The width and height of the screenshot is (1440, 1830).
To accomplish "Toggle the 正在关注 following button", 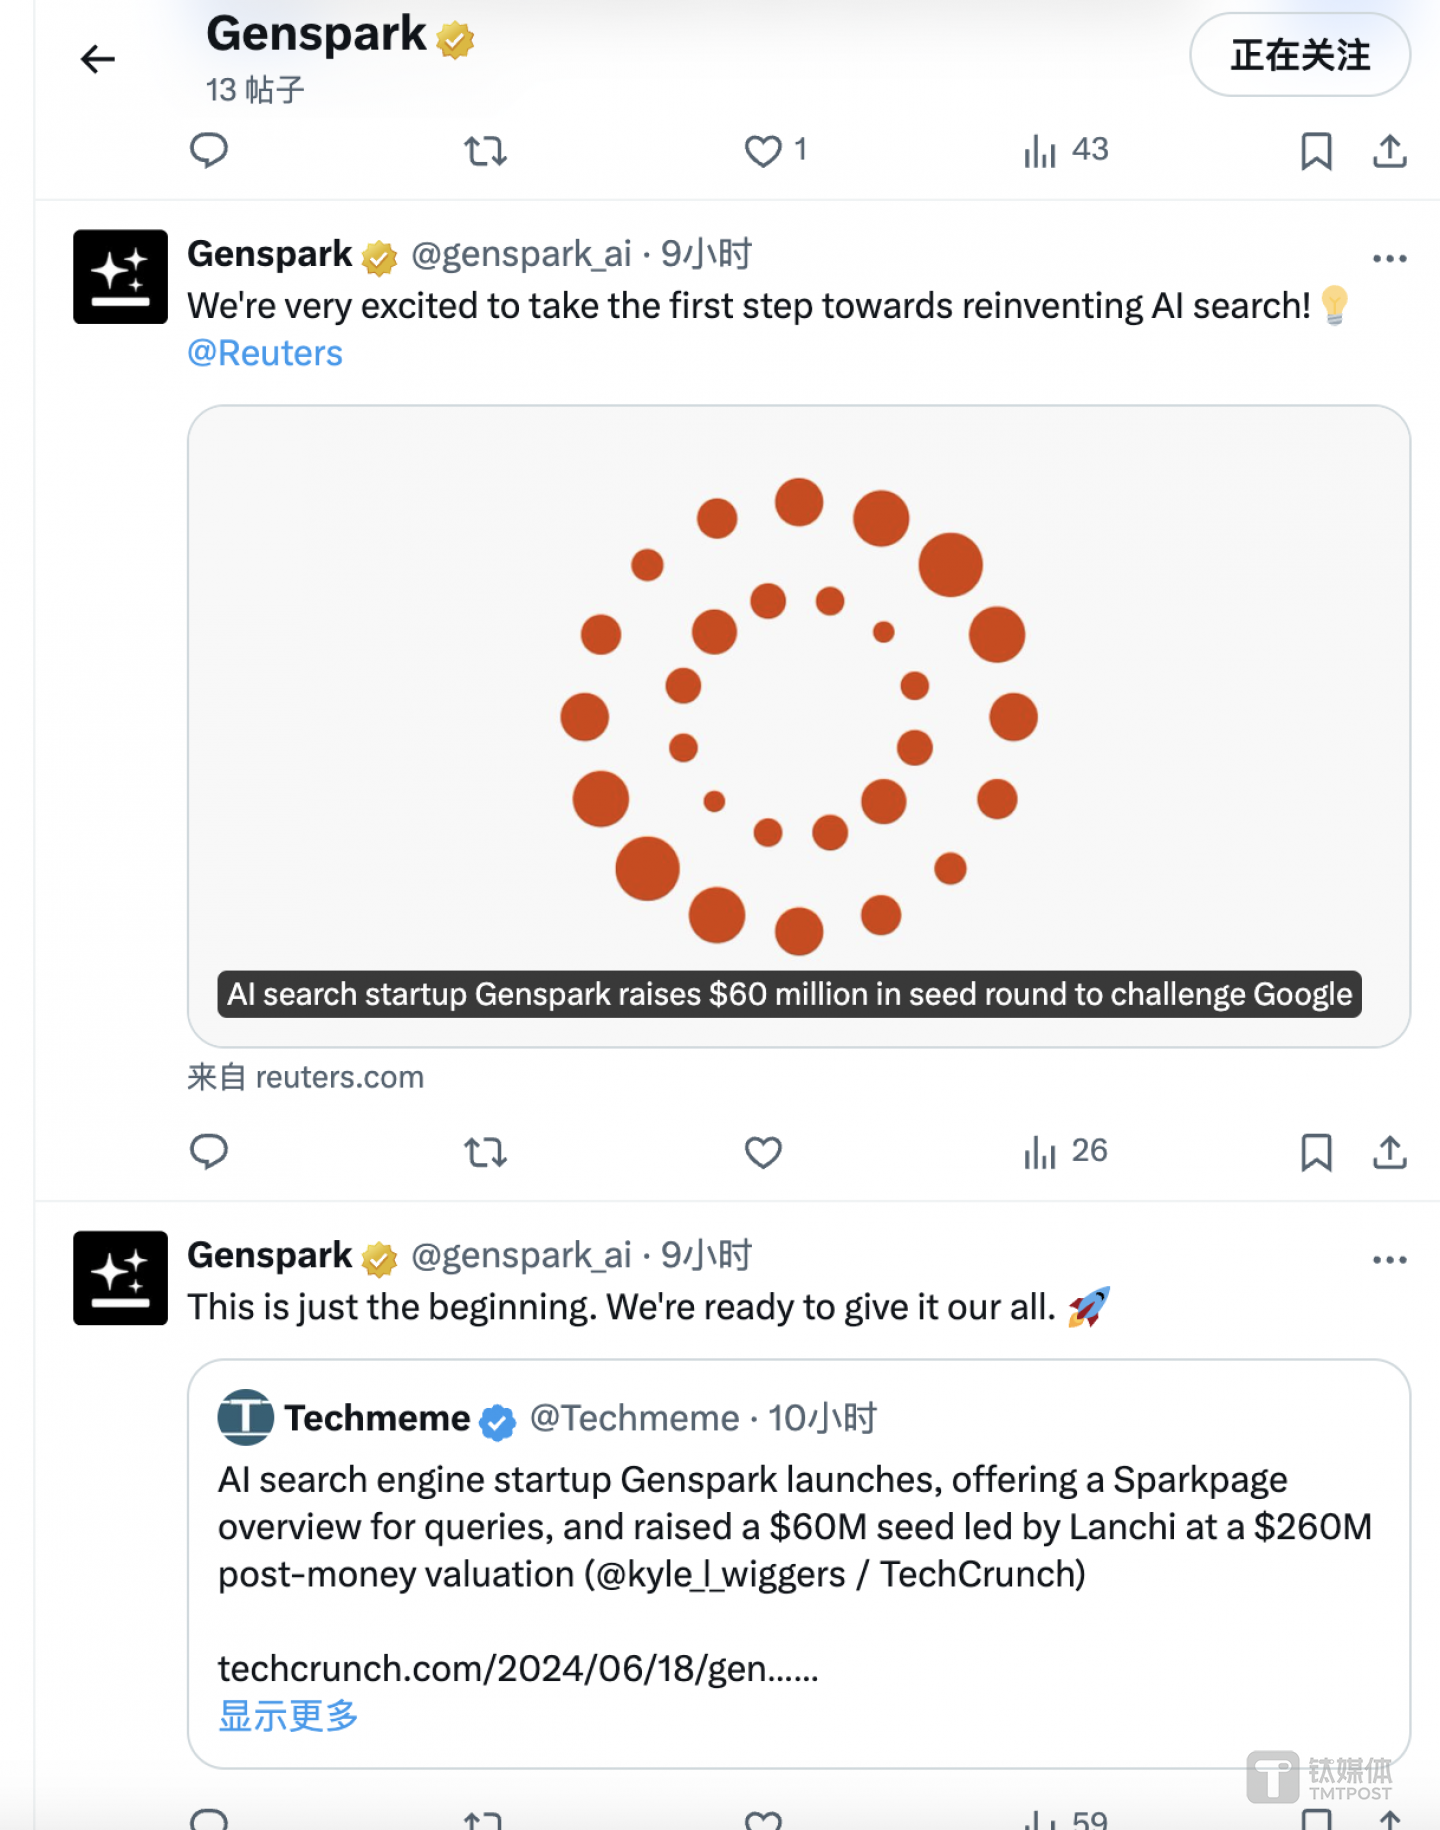I will coord(1299,55).
